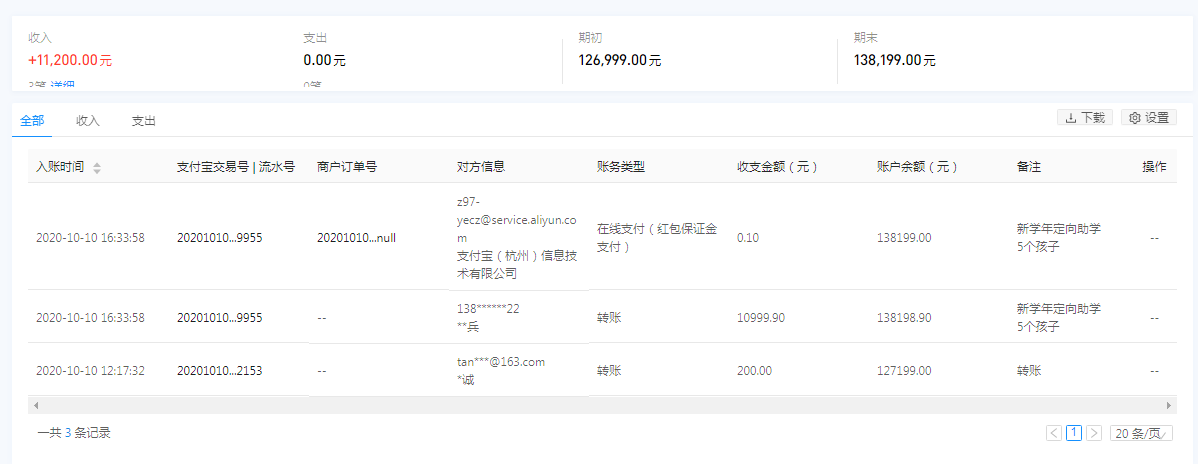The height and width of the screenshot is (464, 1198).
Task: Go to next page arrow
Action: click(x=1094, y=433)
